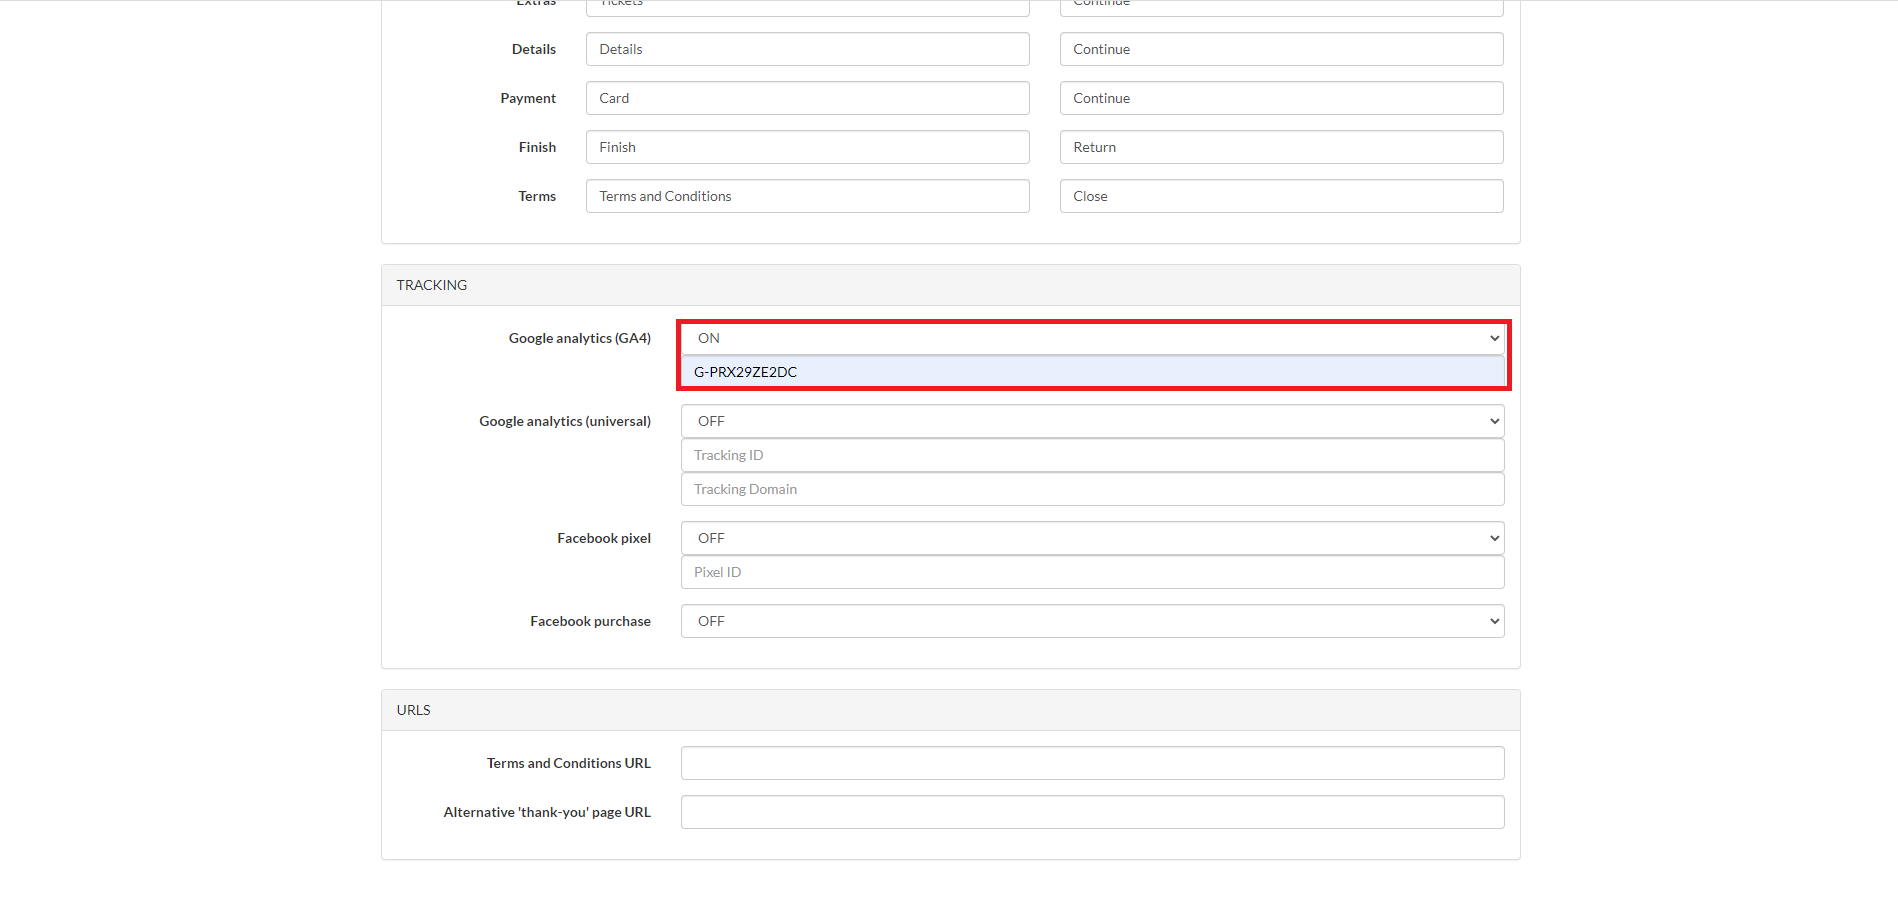Click the Finish row Finish title field
The width and height of the screenshot is (1898, 903).
[x=807, y=147]
